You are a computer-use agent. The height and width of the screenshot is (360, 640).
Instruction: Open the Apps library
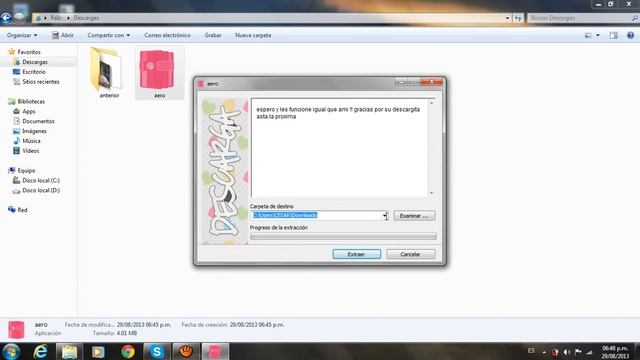tap(29, 111)
